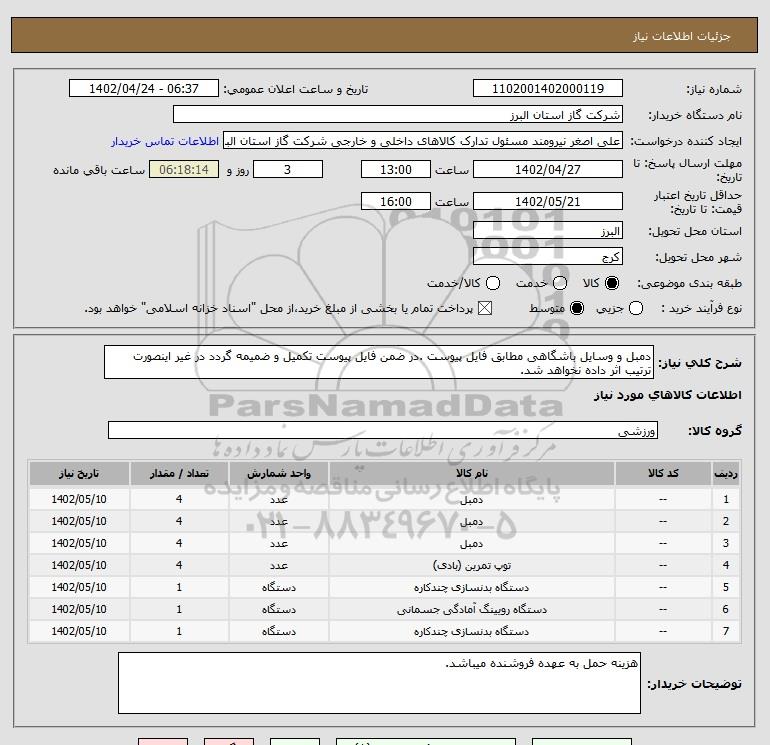The height and width of the screenshot is (745, 770).
Task: Select the خدمت radio button
Action: 560,283
